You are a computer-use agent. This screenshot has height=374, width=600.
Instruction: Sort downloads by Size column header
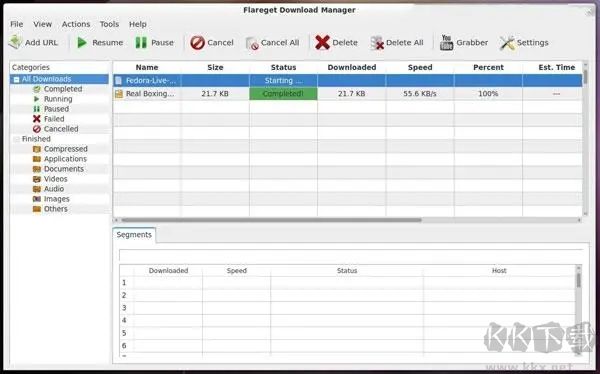pyautogui.click(x=215, y=67)
